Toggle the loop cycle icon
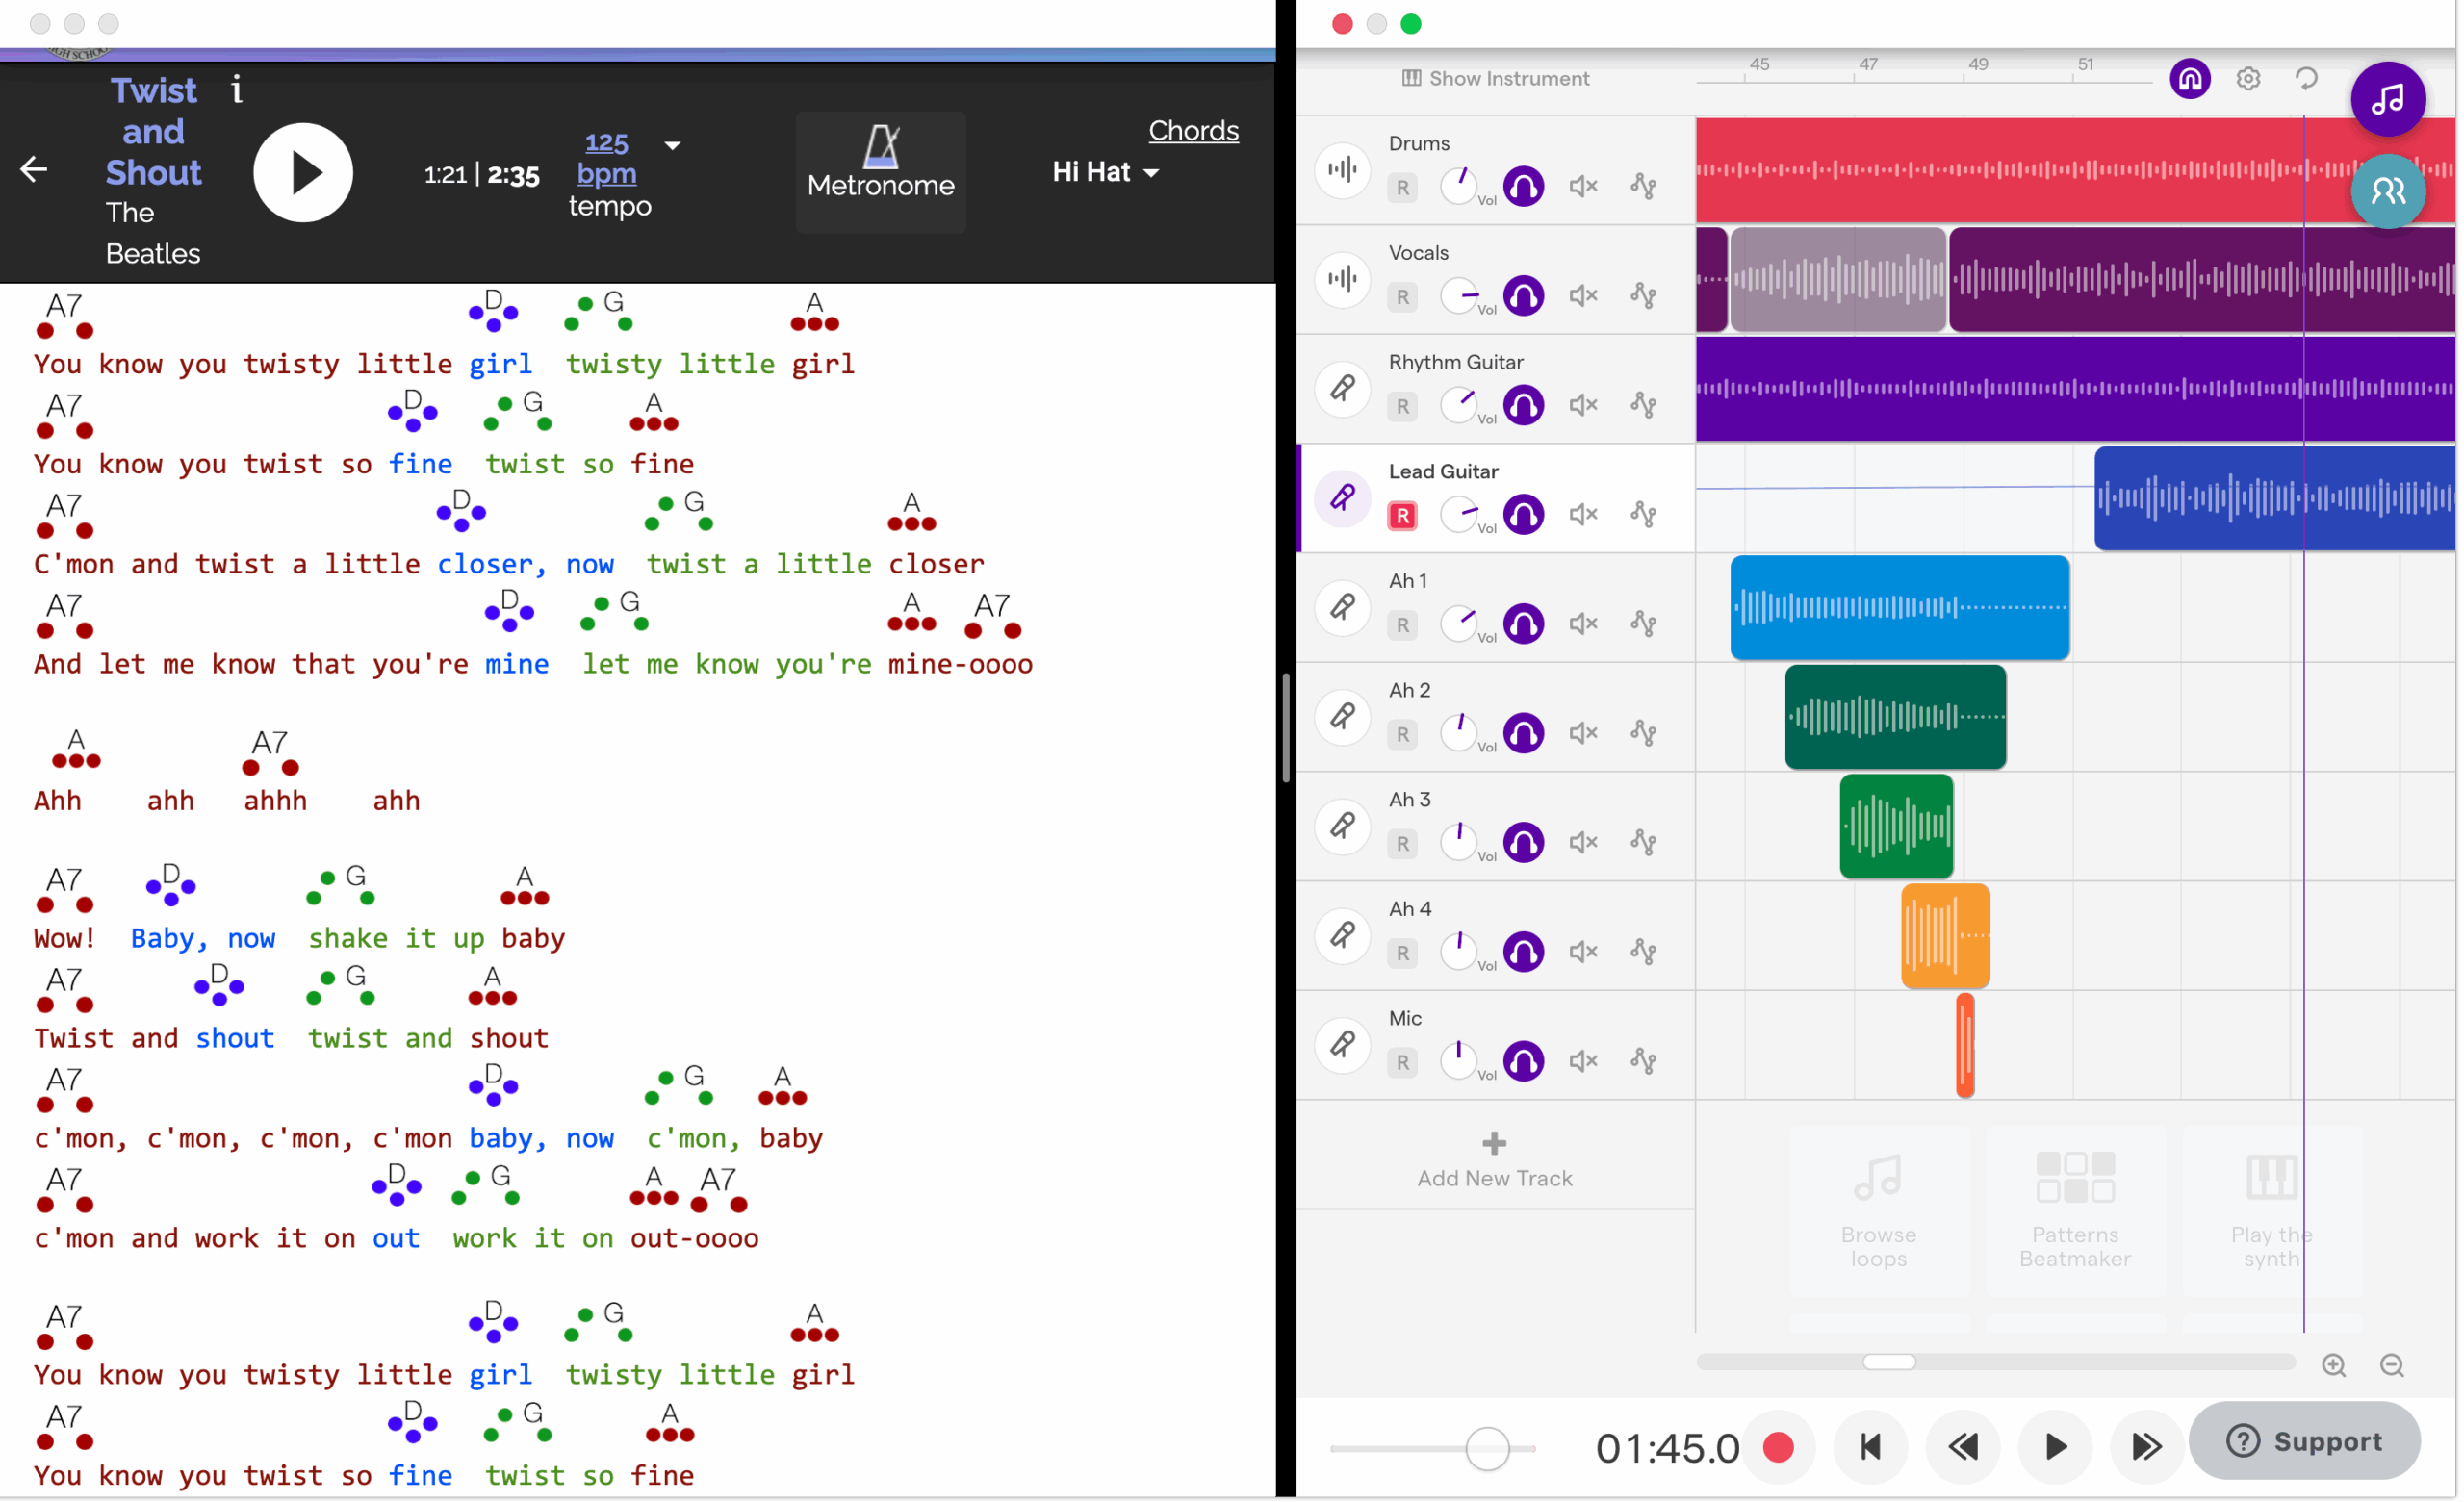Image resolution: width=2464 pixels, height=1502 pixels. pyautogui.click(x=2306, y=78)
